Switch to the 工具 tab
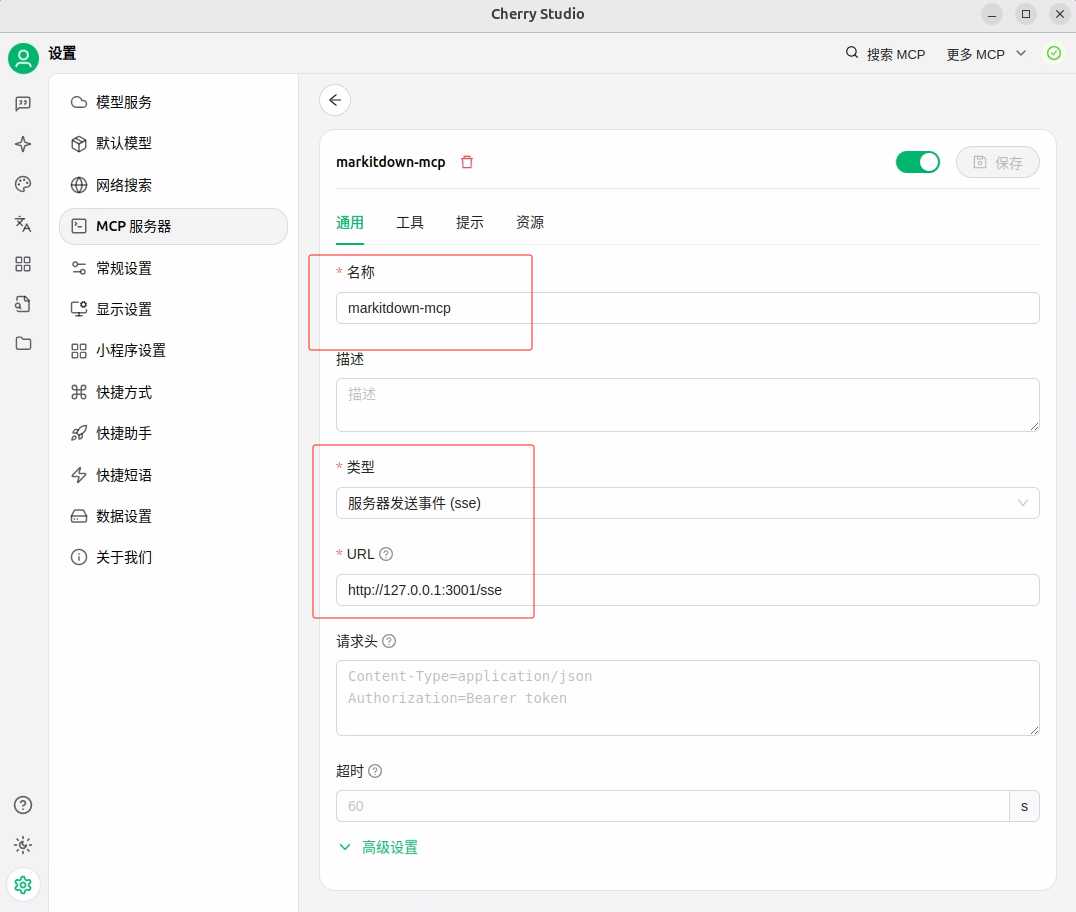This screenshot has height=912, width=1076. [410, 222]
